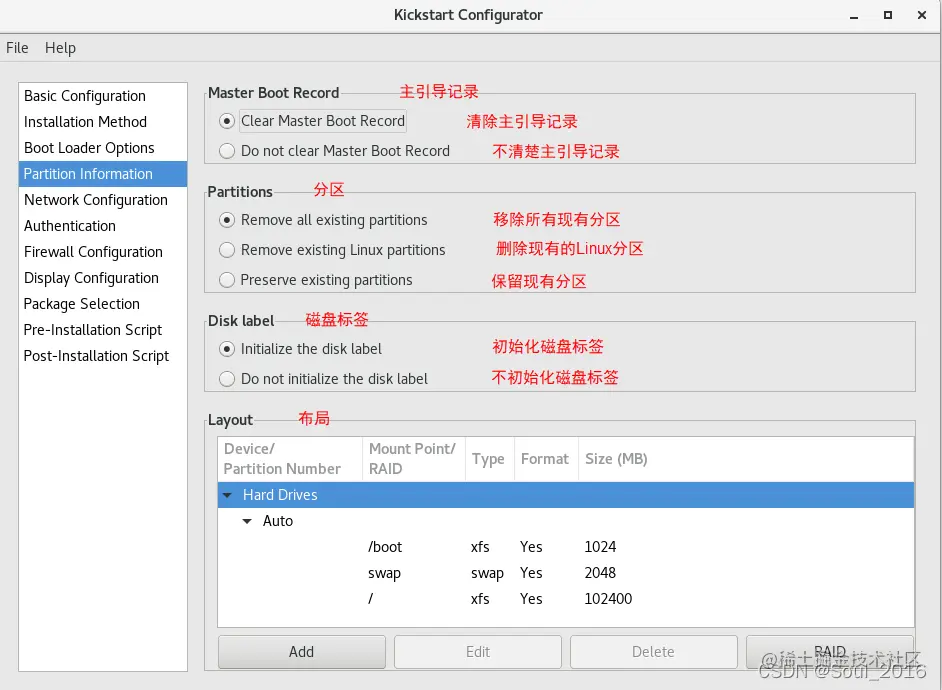The height and width of the screenshot is (690, 942).
Task: Click the Format column header
Action: tap(546, 459)
